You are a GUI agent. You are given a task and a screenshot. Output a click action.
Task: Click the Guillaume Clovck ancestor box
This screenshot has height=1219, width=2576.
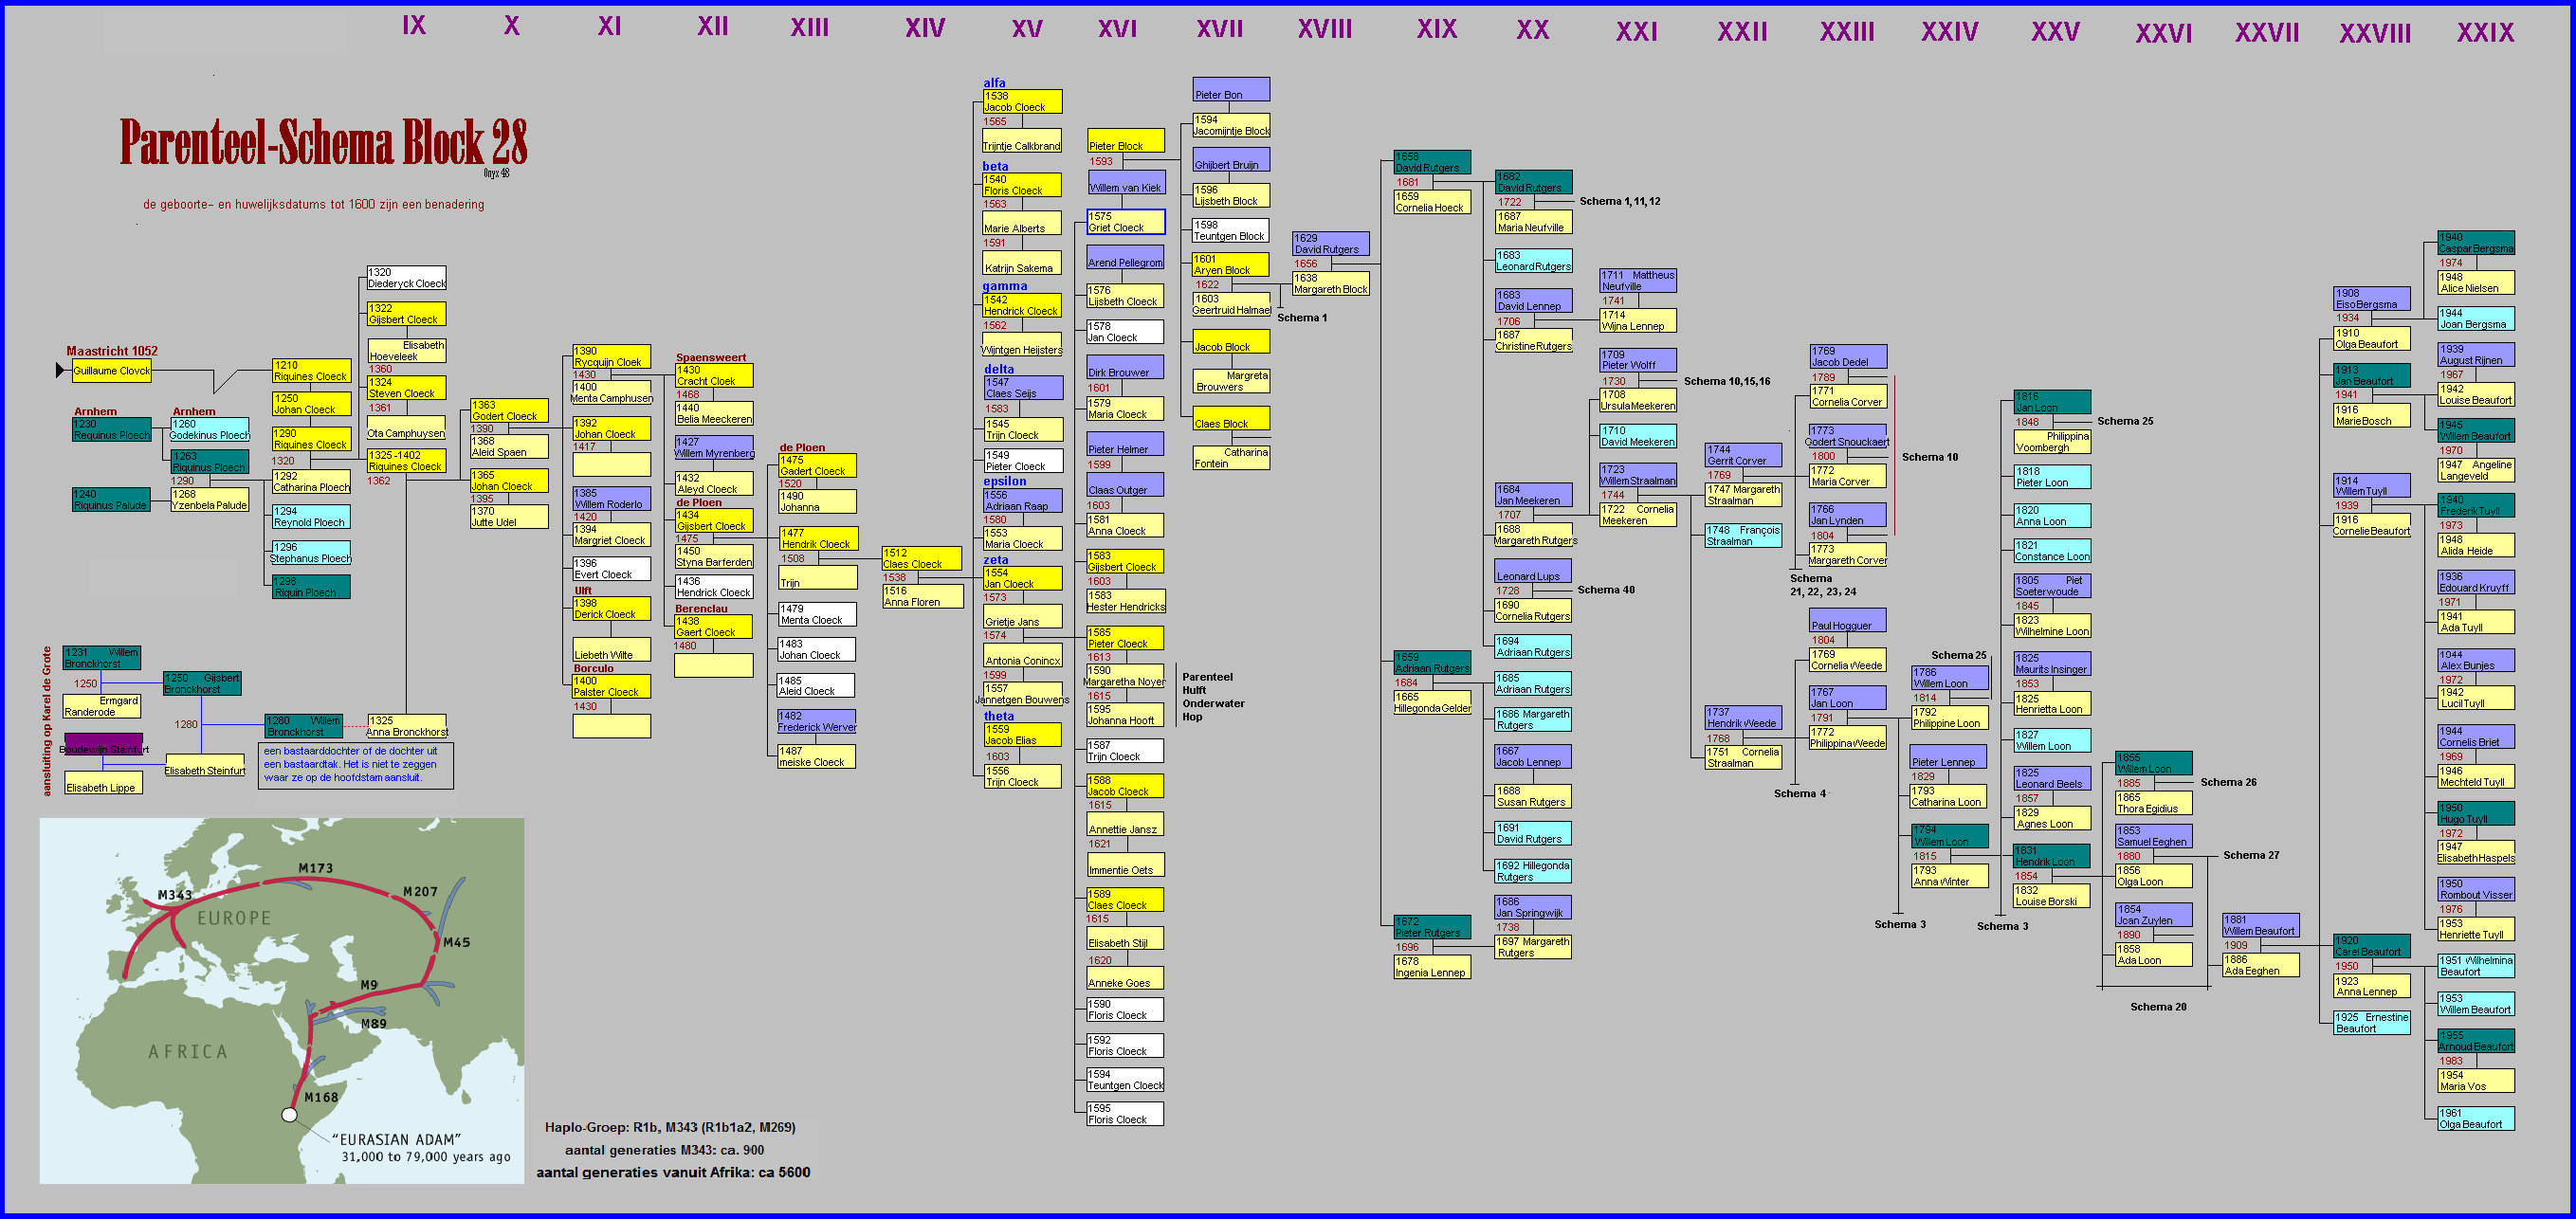(x=111, y=371)
